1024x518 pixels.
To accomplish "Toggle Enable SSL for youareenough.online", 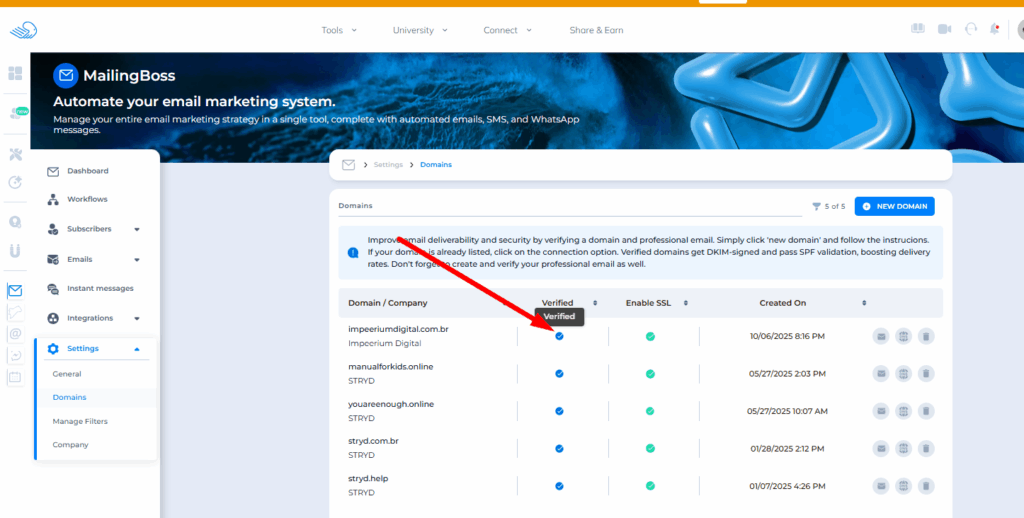I will click(650, 411).
